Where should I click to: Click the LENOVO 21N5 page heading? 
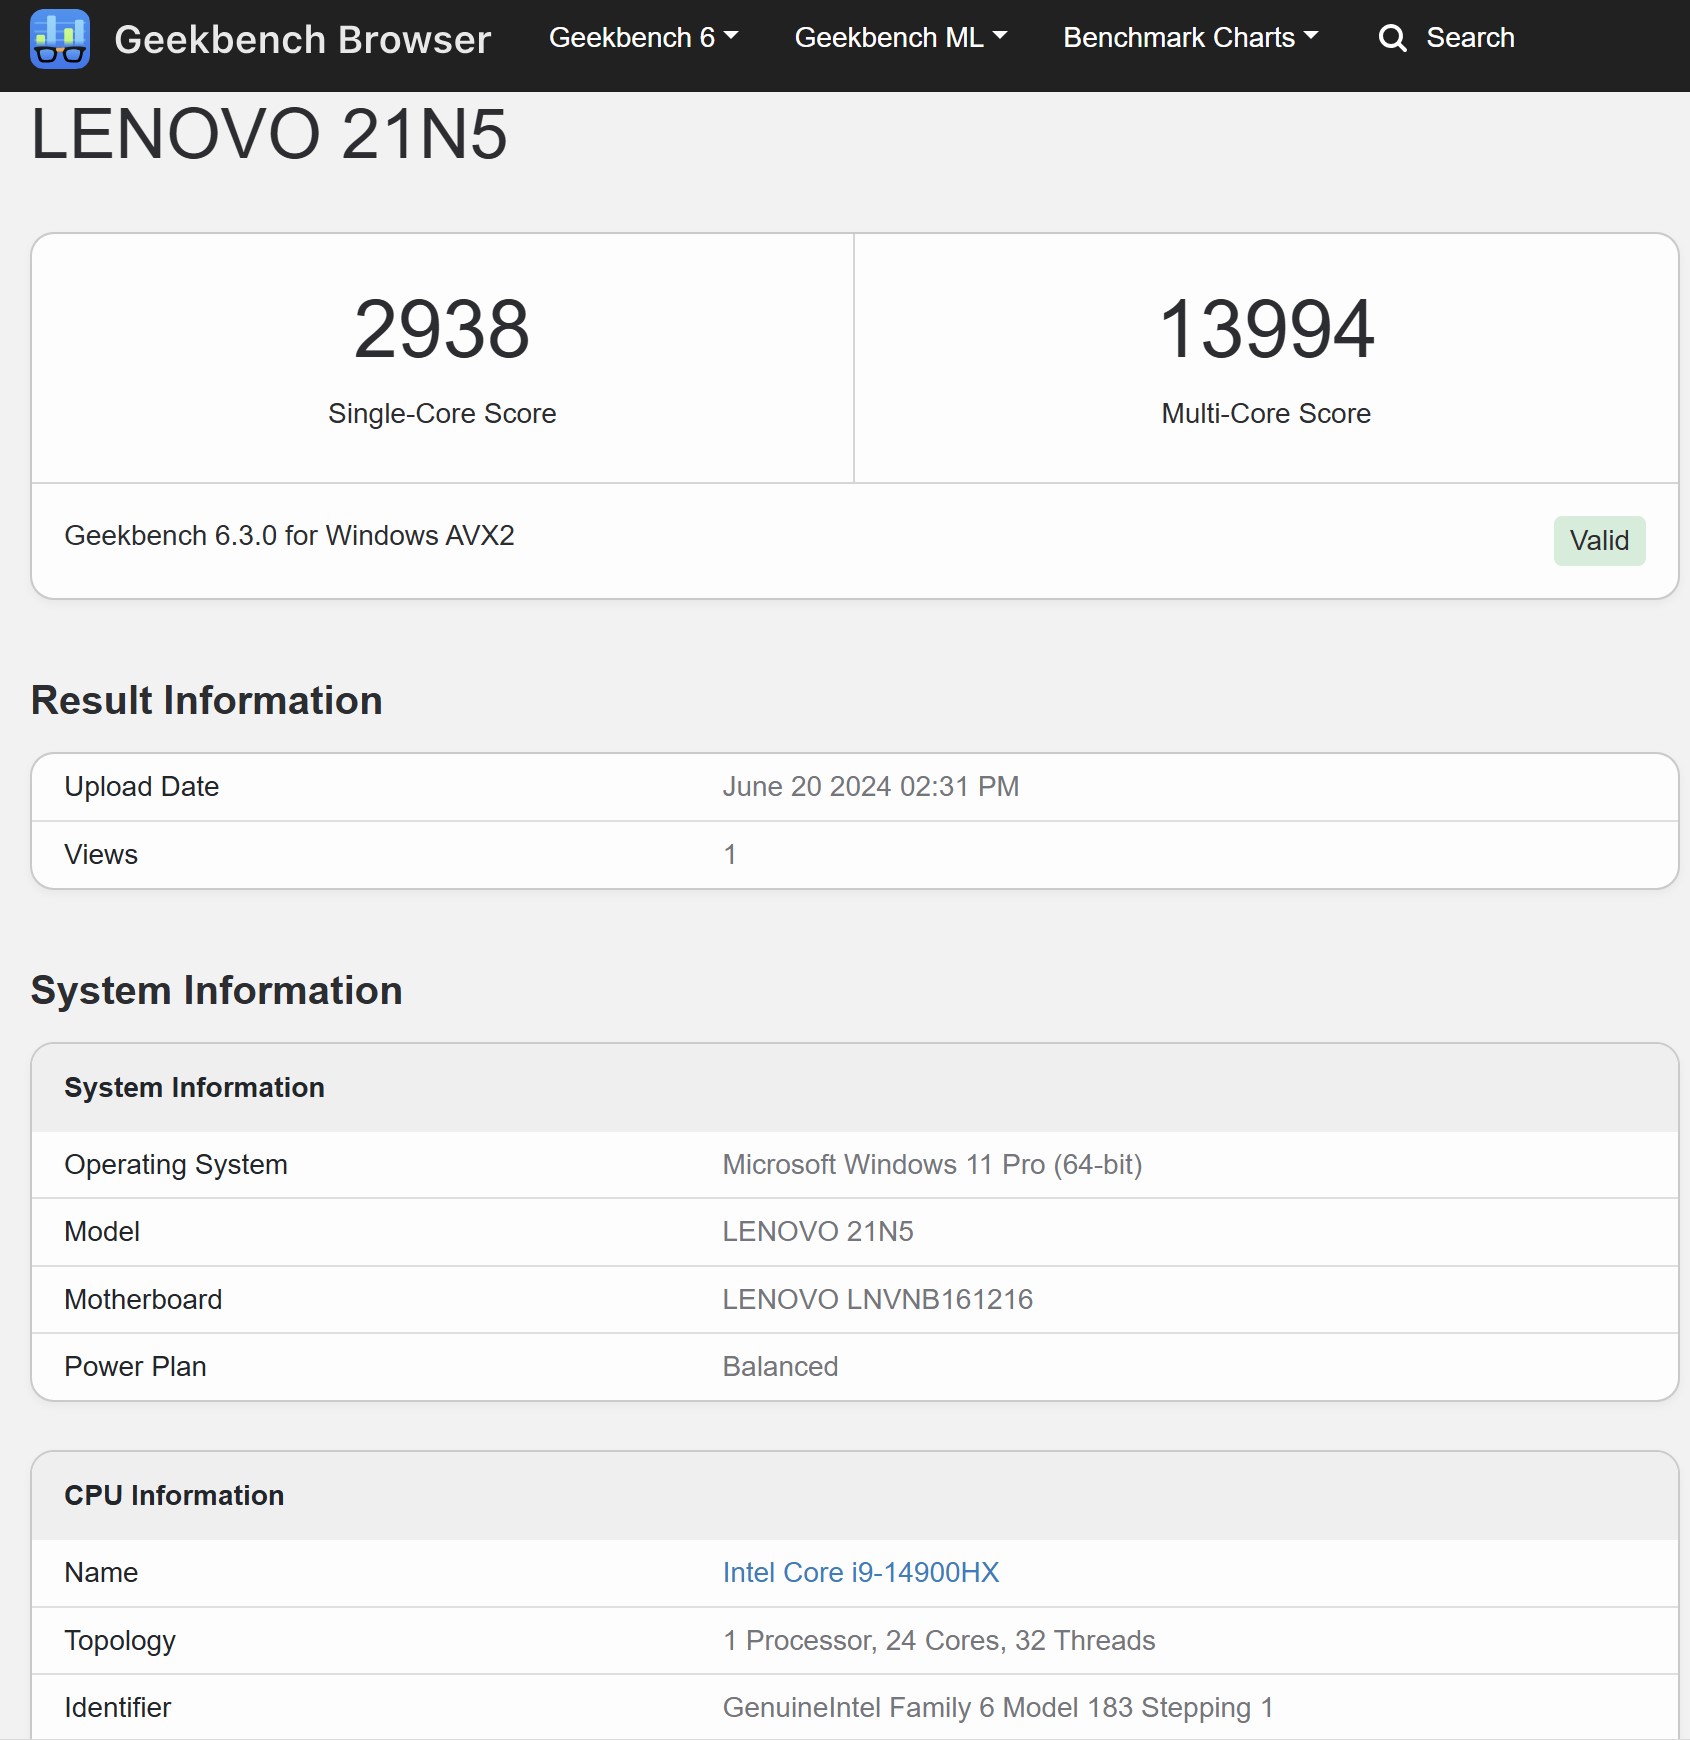(x=269, y=134)
